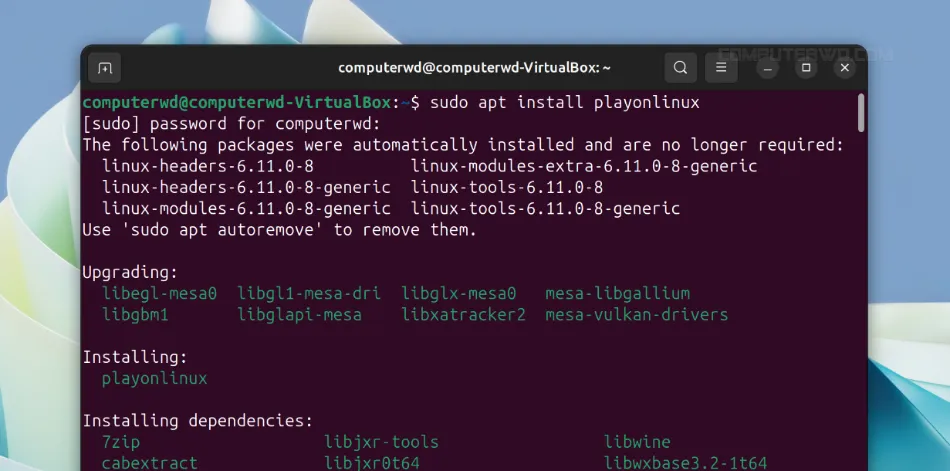
Task: Click package linux-tools-6.11.0-8-generic
Action: [545, 209]
